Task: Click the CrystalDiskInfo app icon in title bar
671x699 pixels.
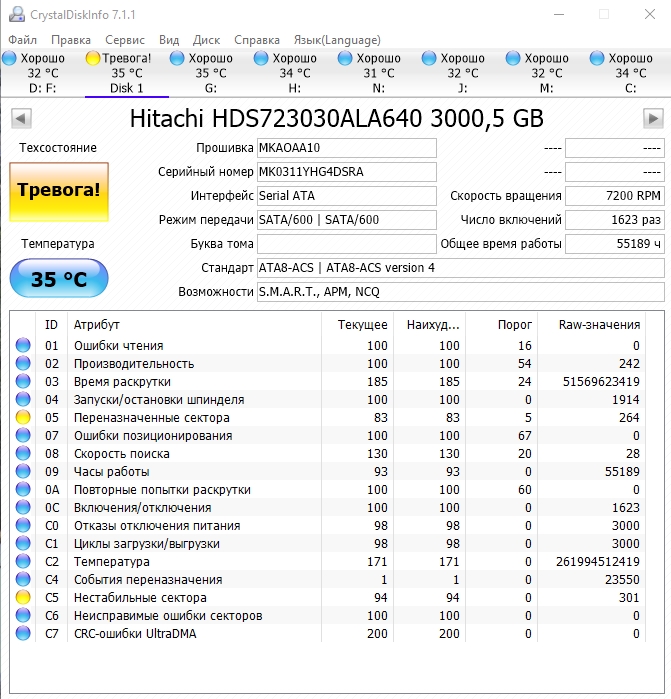Action: click(16, 14)
